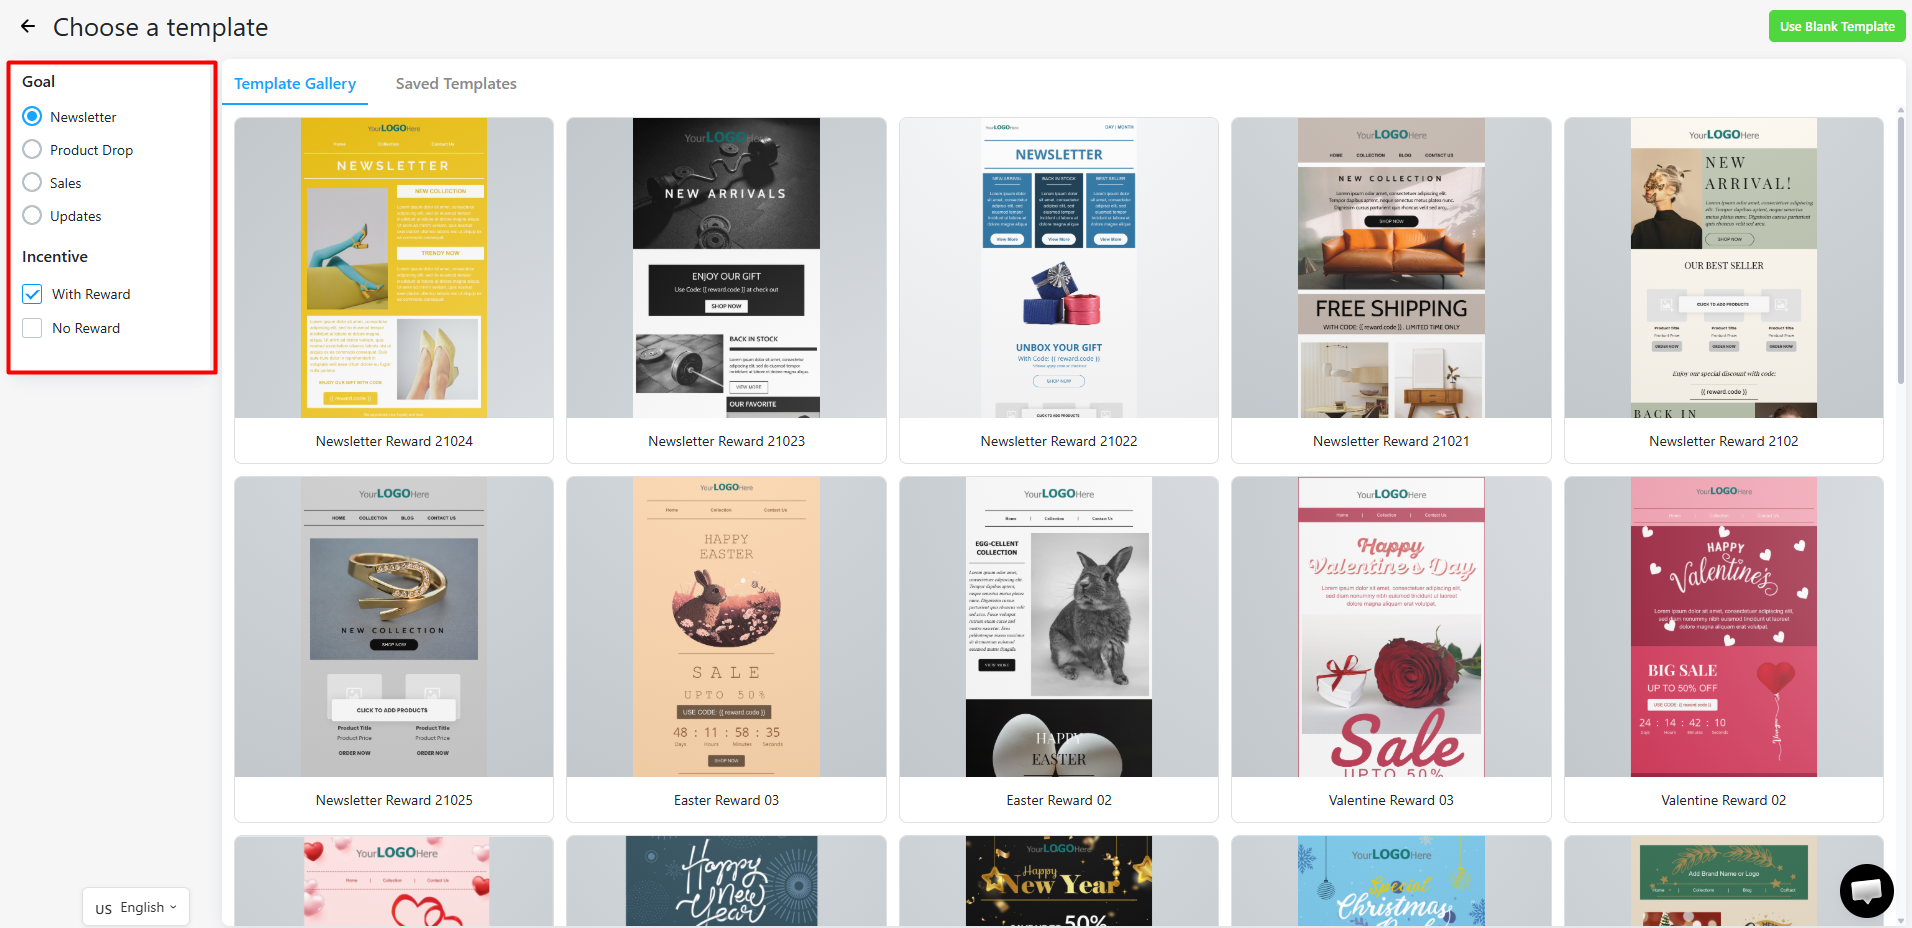Uncheck the With Reward checkbox
This screenshot has width=1912, height=928.
[x=32, y=294]
